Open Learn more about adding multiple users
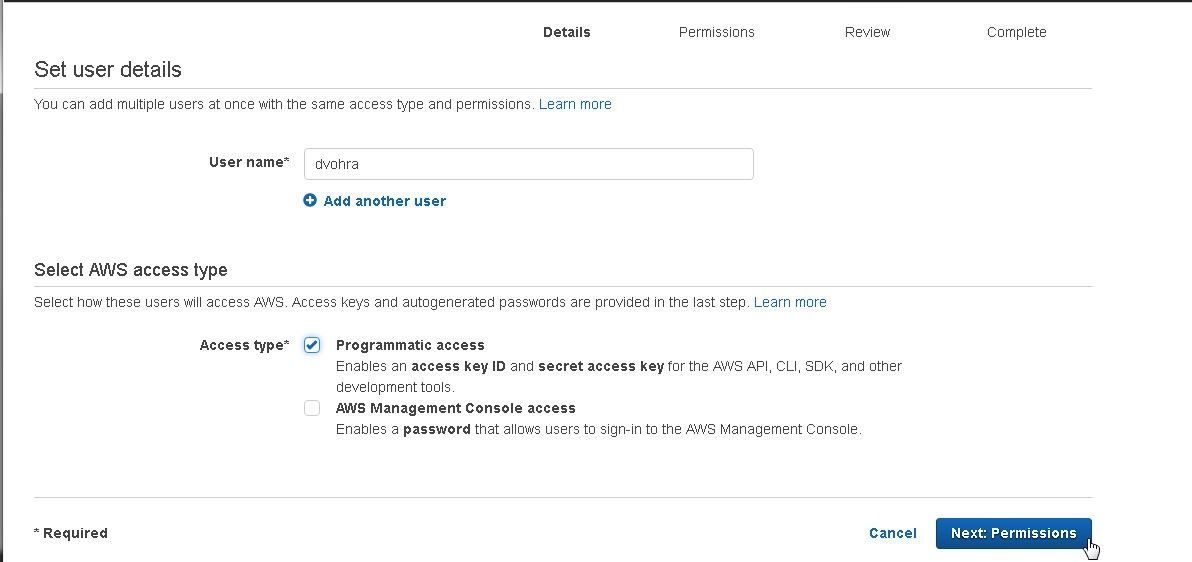Viewport: 1192px width, 562px height. (x=575, y=104)
